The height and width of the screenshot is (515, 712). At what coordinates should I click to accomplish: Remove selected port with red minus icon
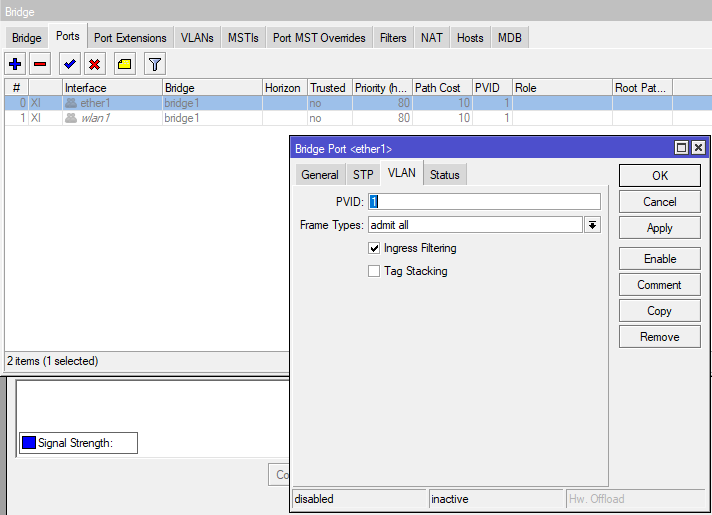click(40, 64)
